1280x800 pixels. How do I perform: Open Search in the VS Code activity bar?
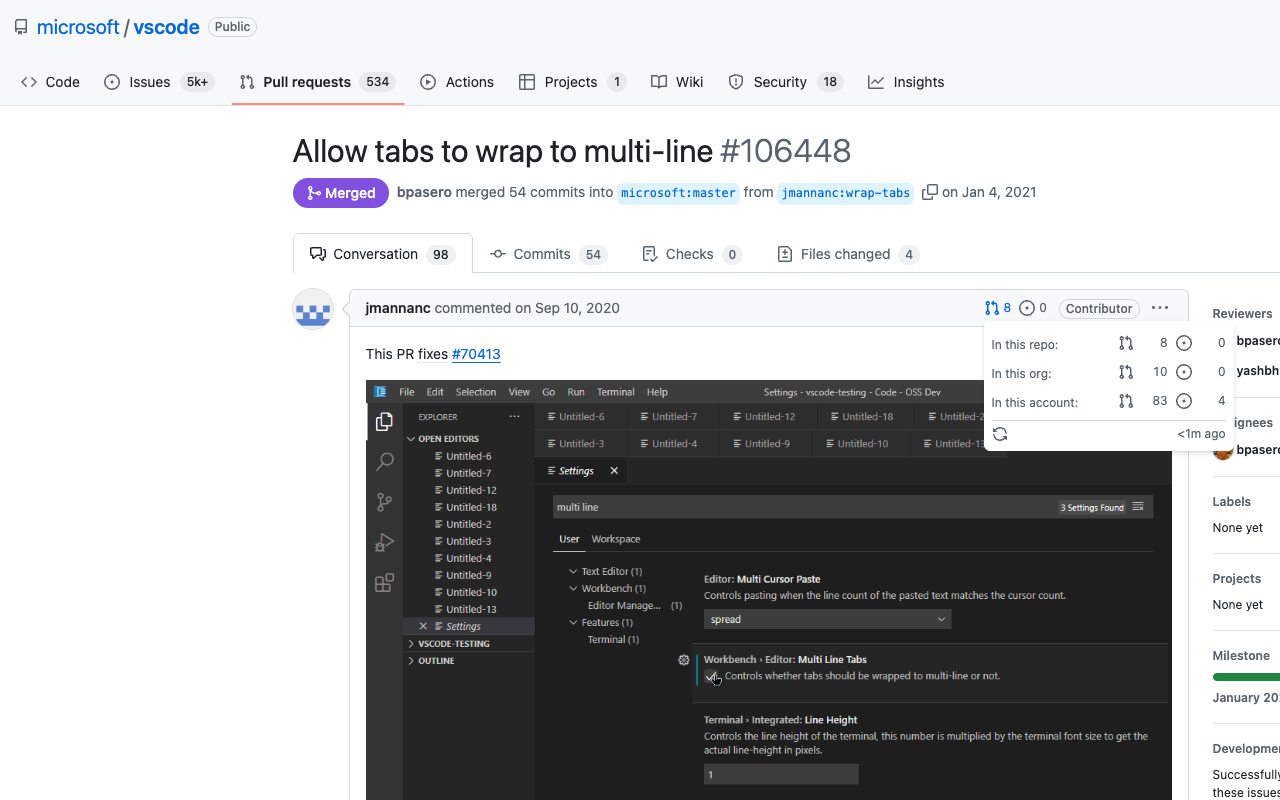[x=384, y=462]
